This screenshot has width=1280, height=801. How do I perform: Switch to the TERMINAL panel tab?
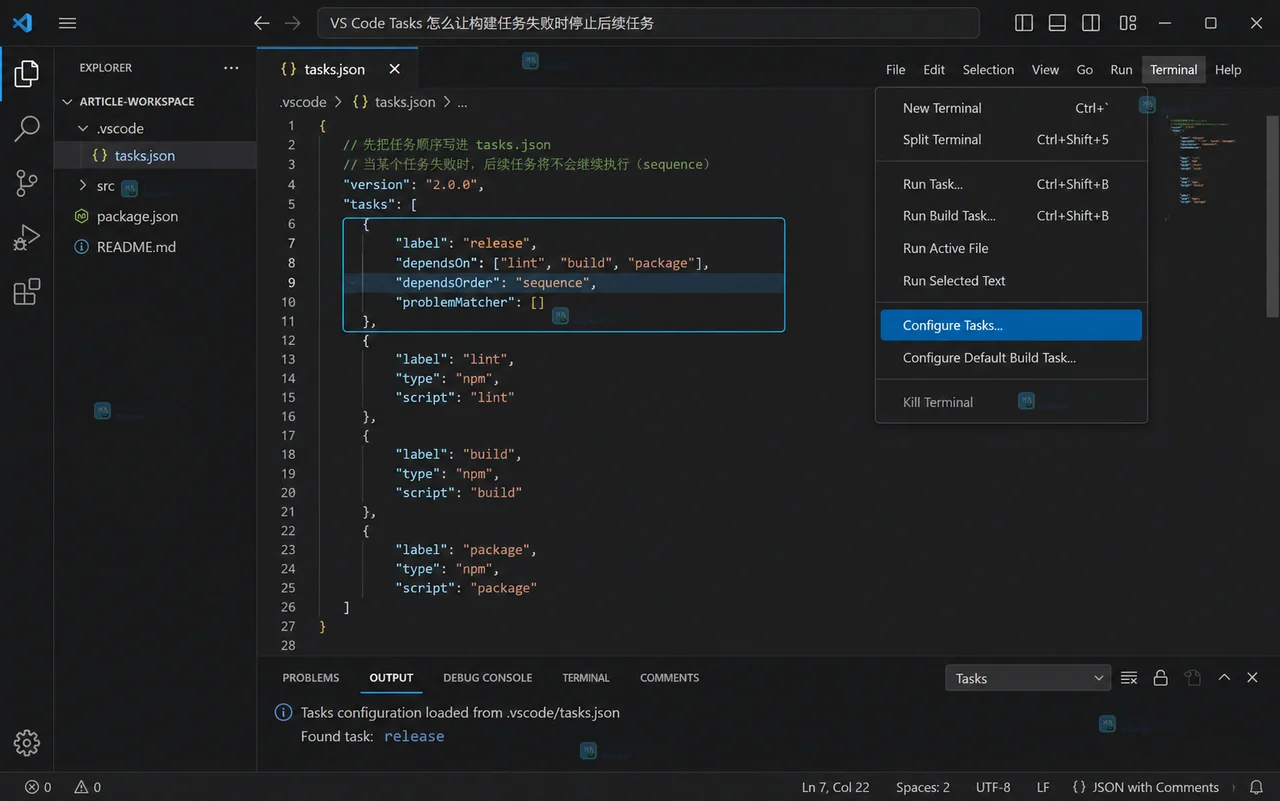(586, 678)
